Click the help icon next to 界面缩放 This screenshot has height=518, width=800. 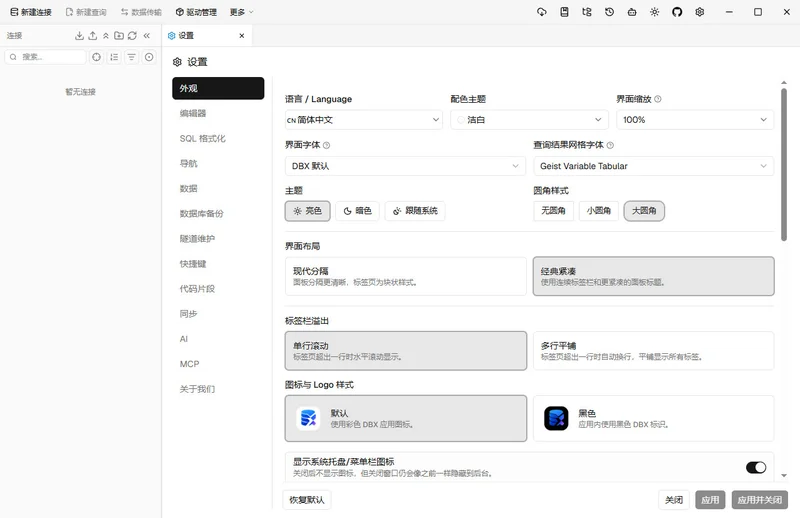tap(658, 99)
